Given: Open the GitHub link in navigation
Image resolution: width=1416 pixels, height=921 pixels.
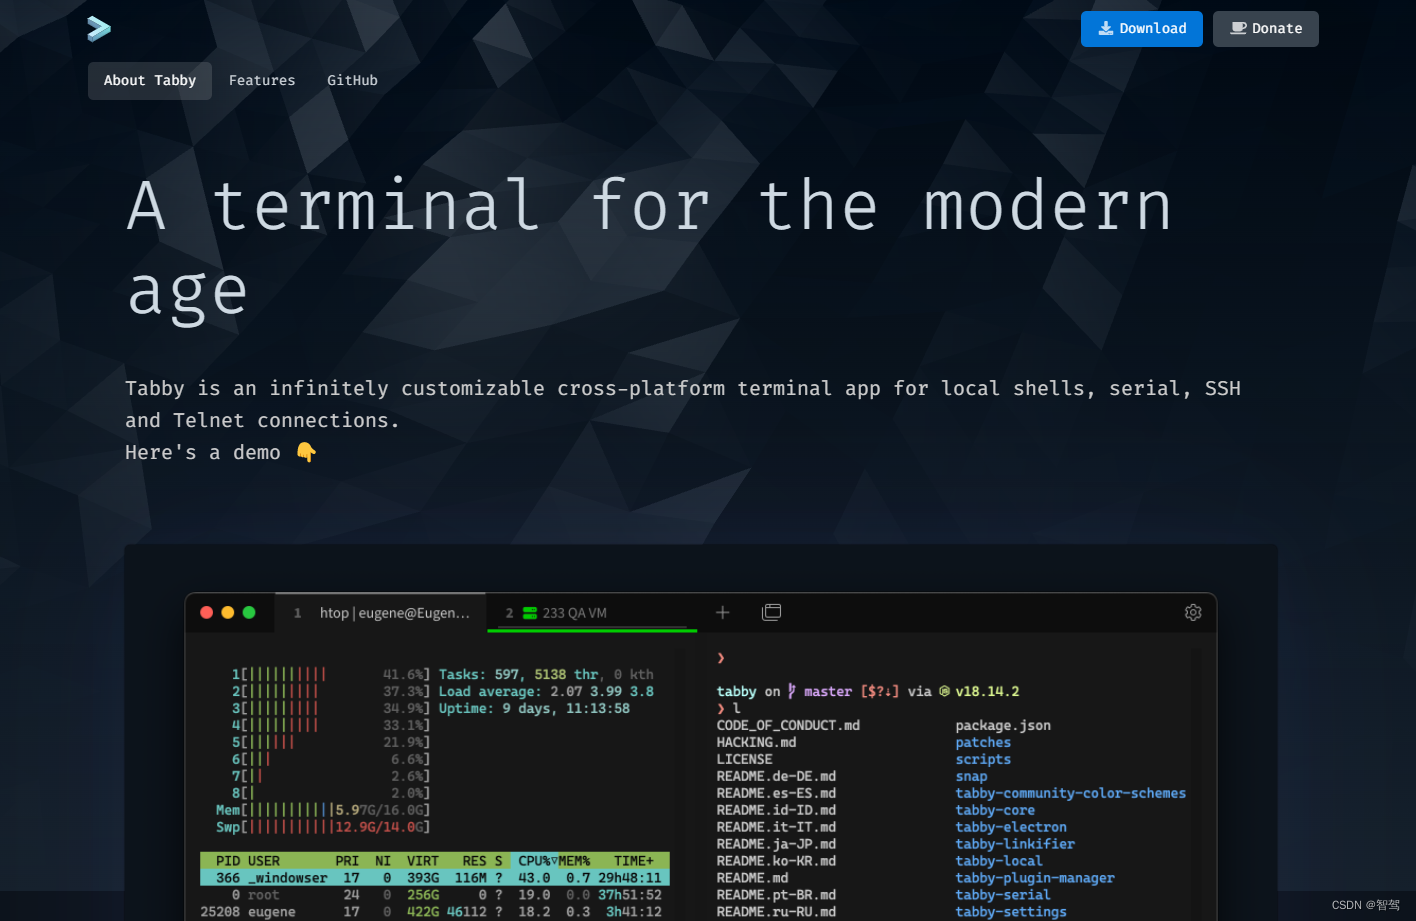Looking at the screenshot, I should click(352, 81).
